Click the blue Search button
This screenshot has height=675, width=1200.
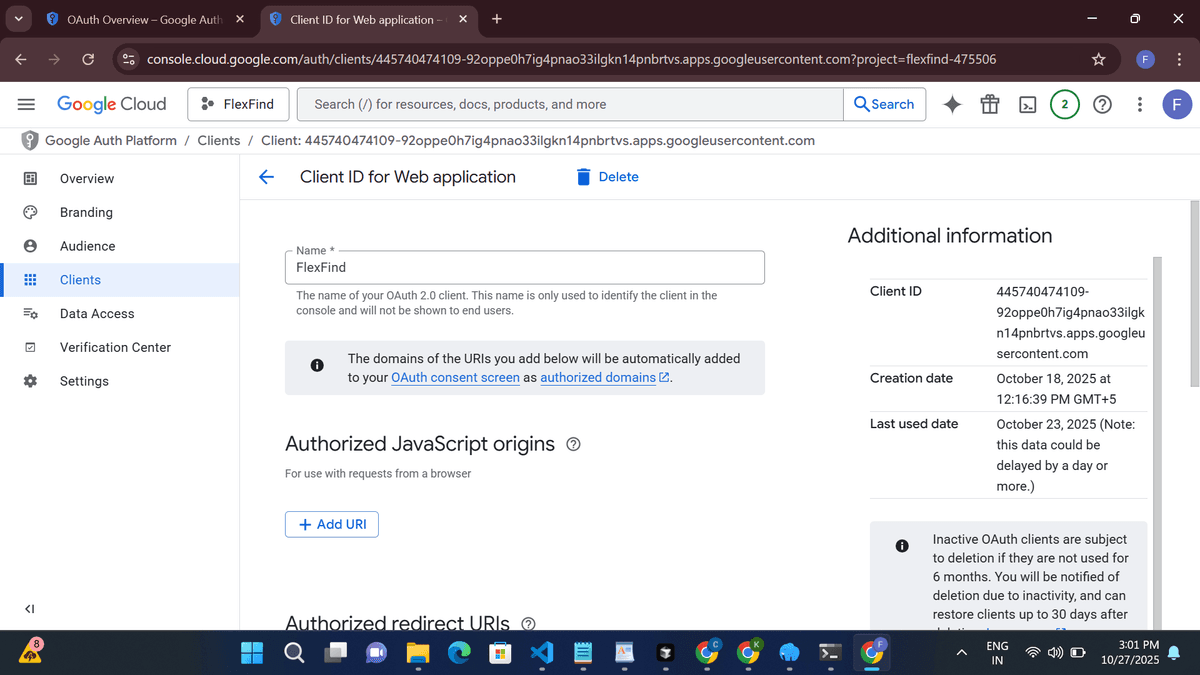click(x=886, y=104)
